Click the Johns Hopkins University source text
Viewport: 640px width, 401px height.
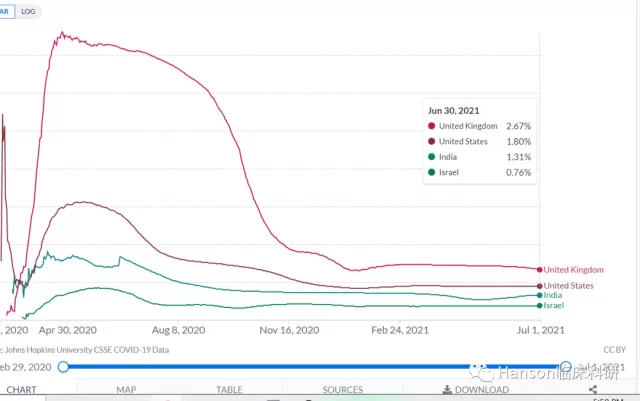(x=84, y=350)
